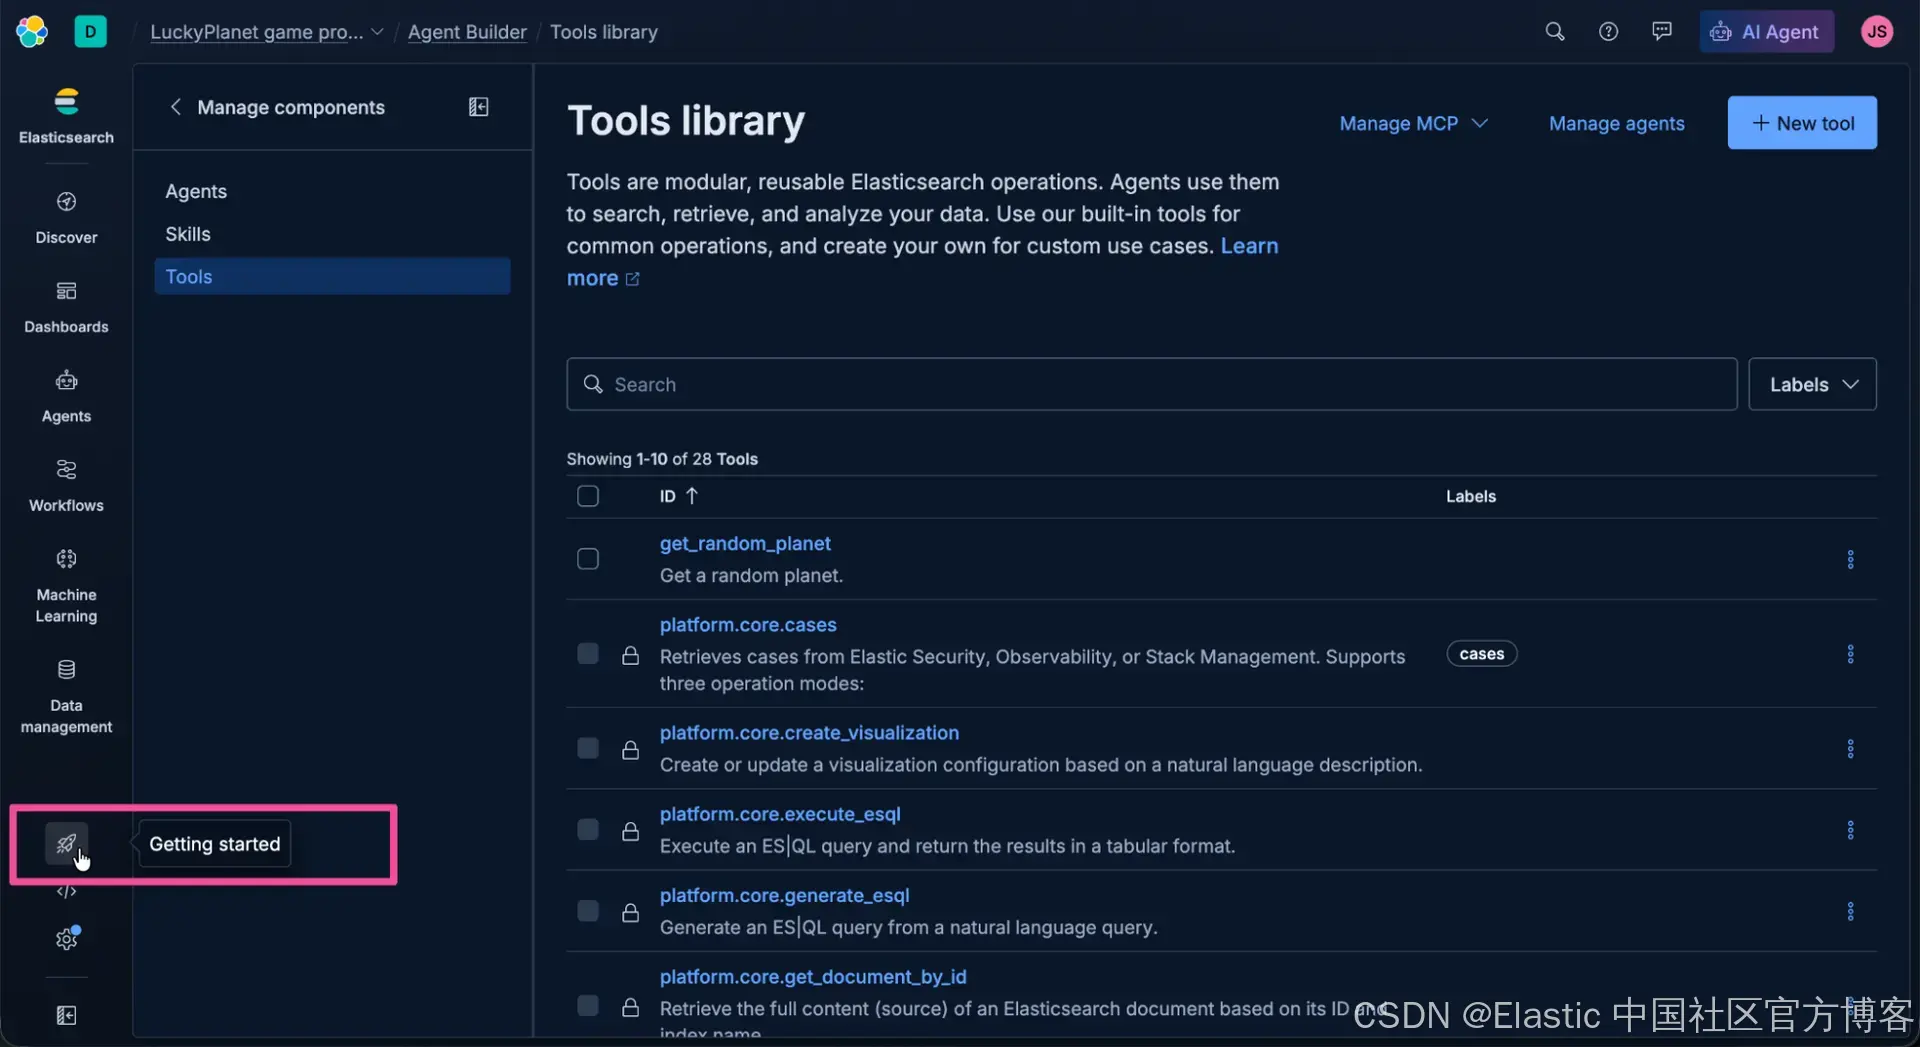
Task: Open the space selector D avatar
Action: pos(90,32)
